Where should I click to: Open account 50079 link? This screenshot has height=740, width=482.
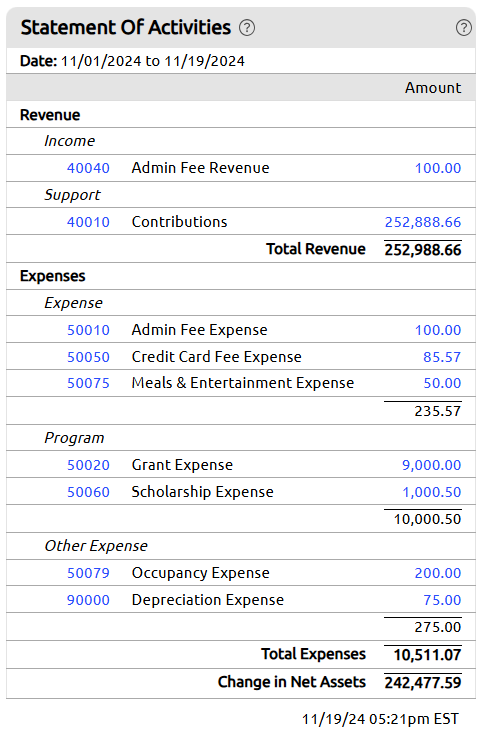pos(88,573)
